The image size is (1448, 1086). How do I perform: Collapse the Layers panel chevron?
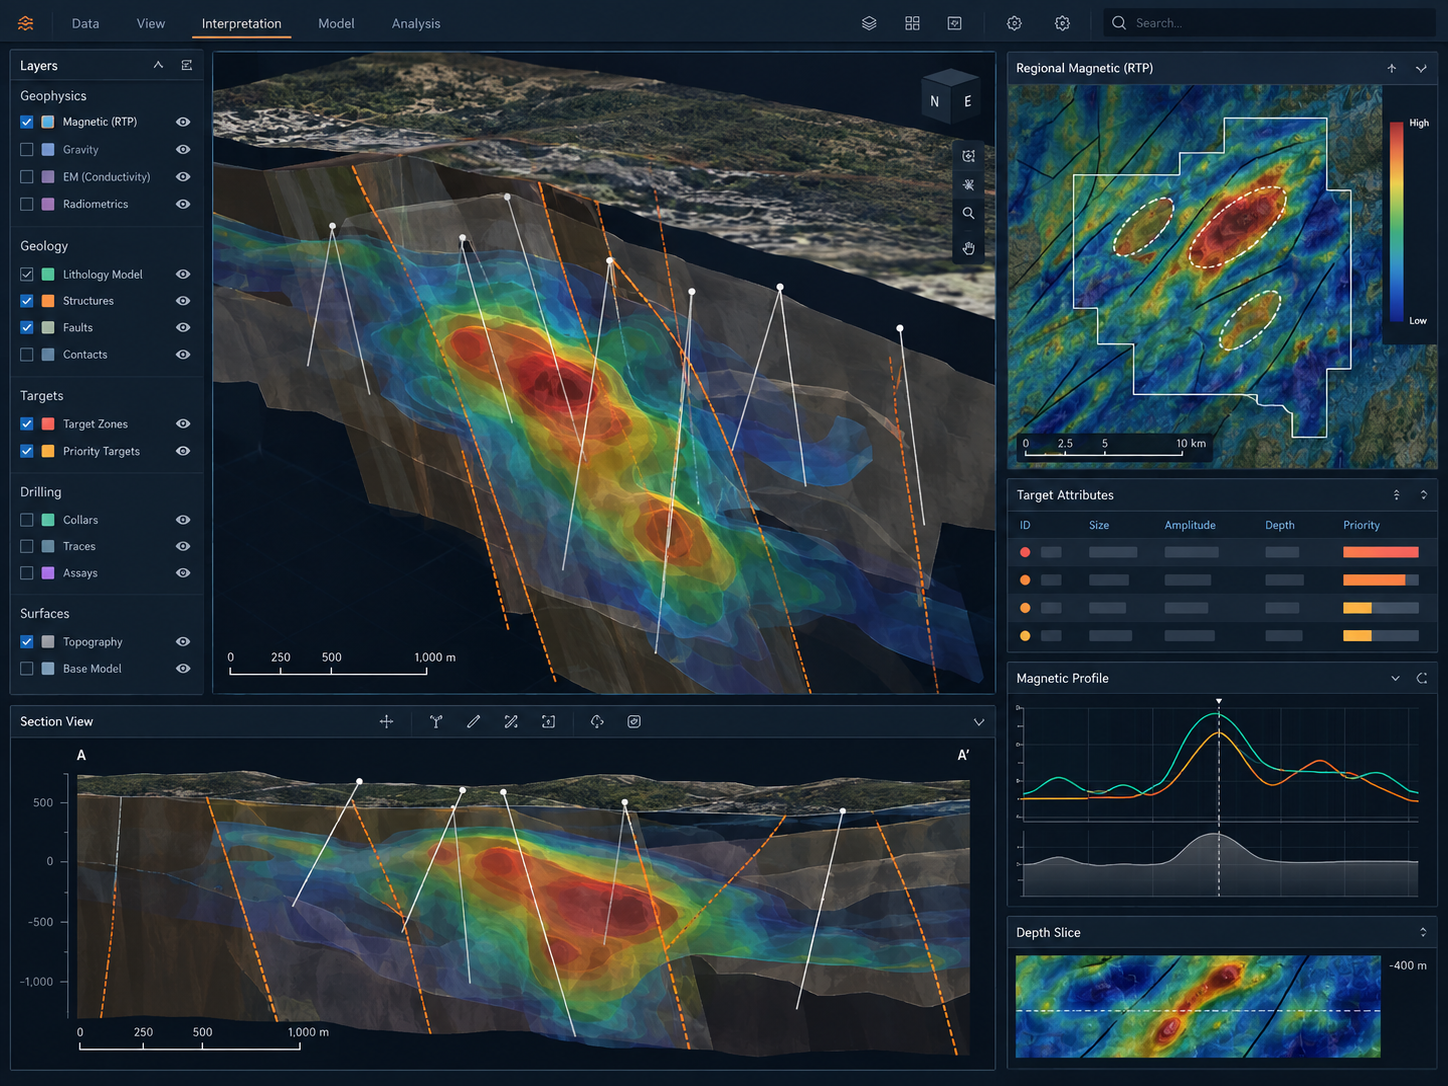[x=158, y=65]
